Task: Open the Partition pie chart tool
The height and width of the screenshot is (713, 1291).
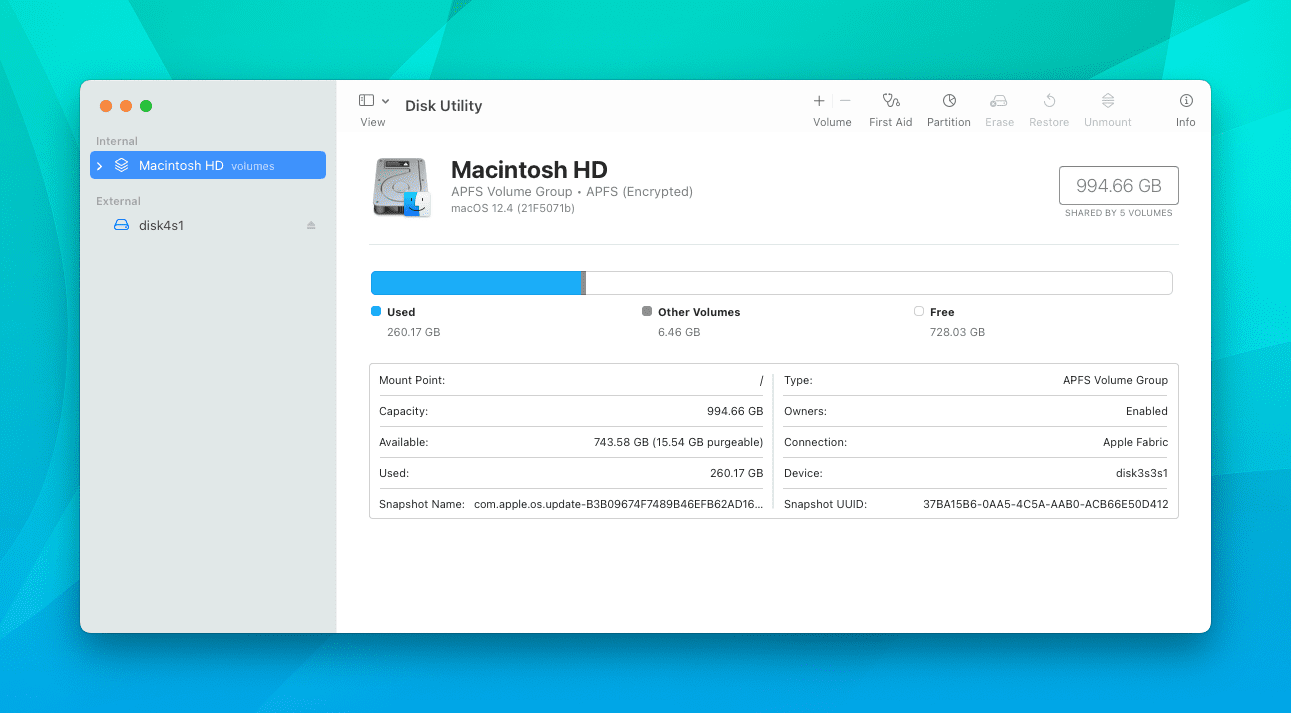Action: pos(949,101)
